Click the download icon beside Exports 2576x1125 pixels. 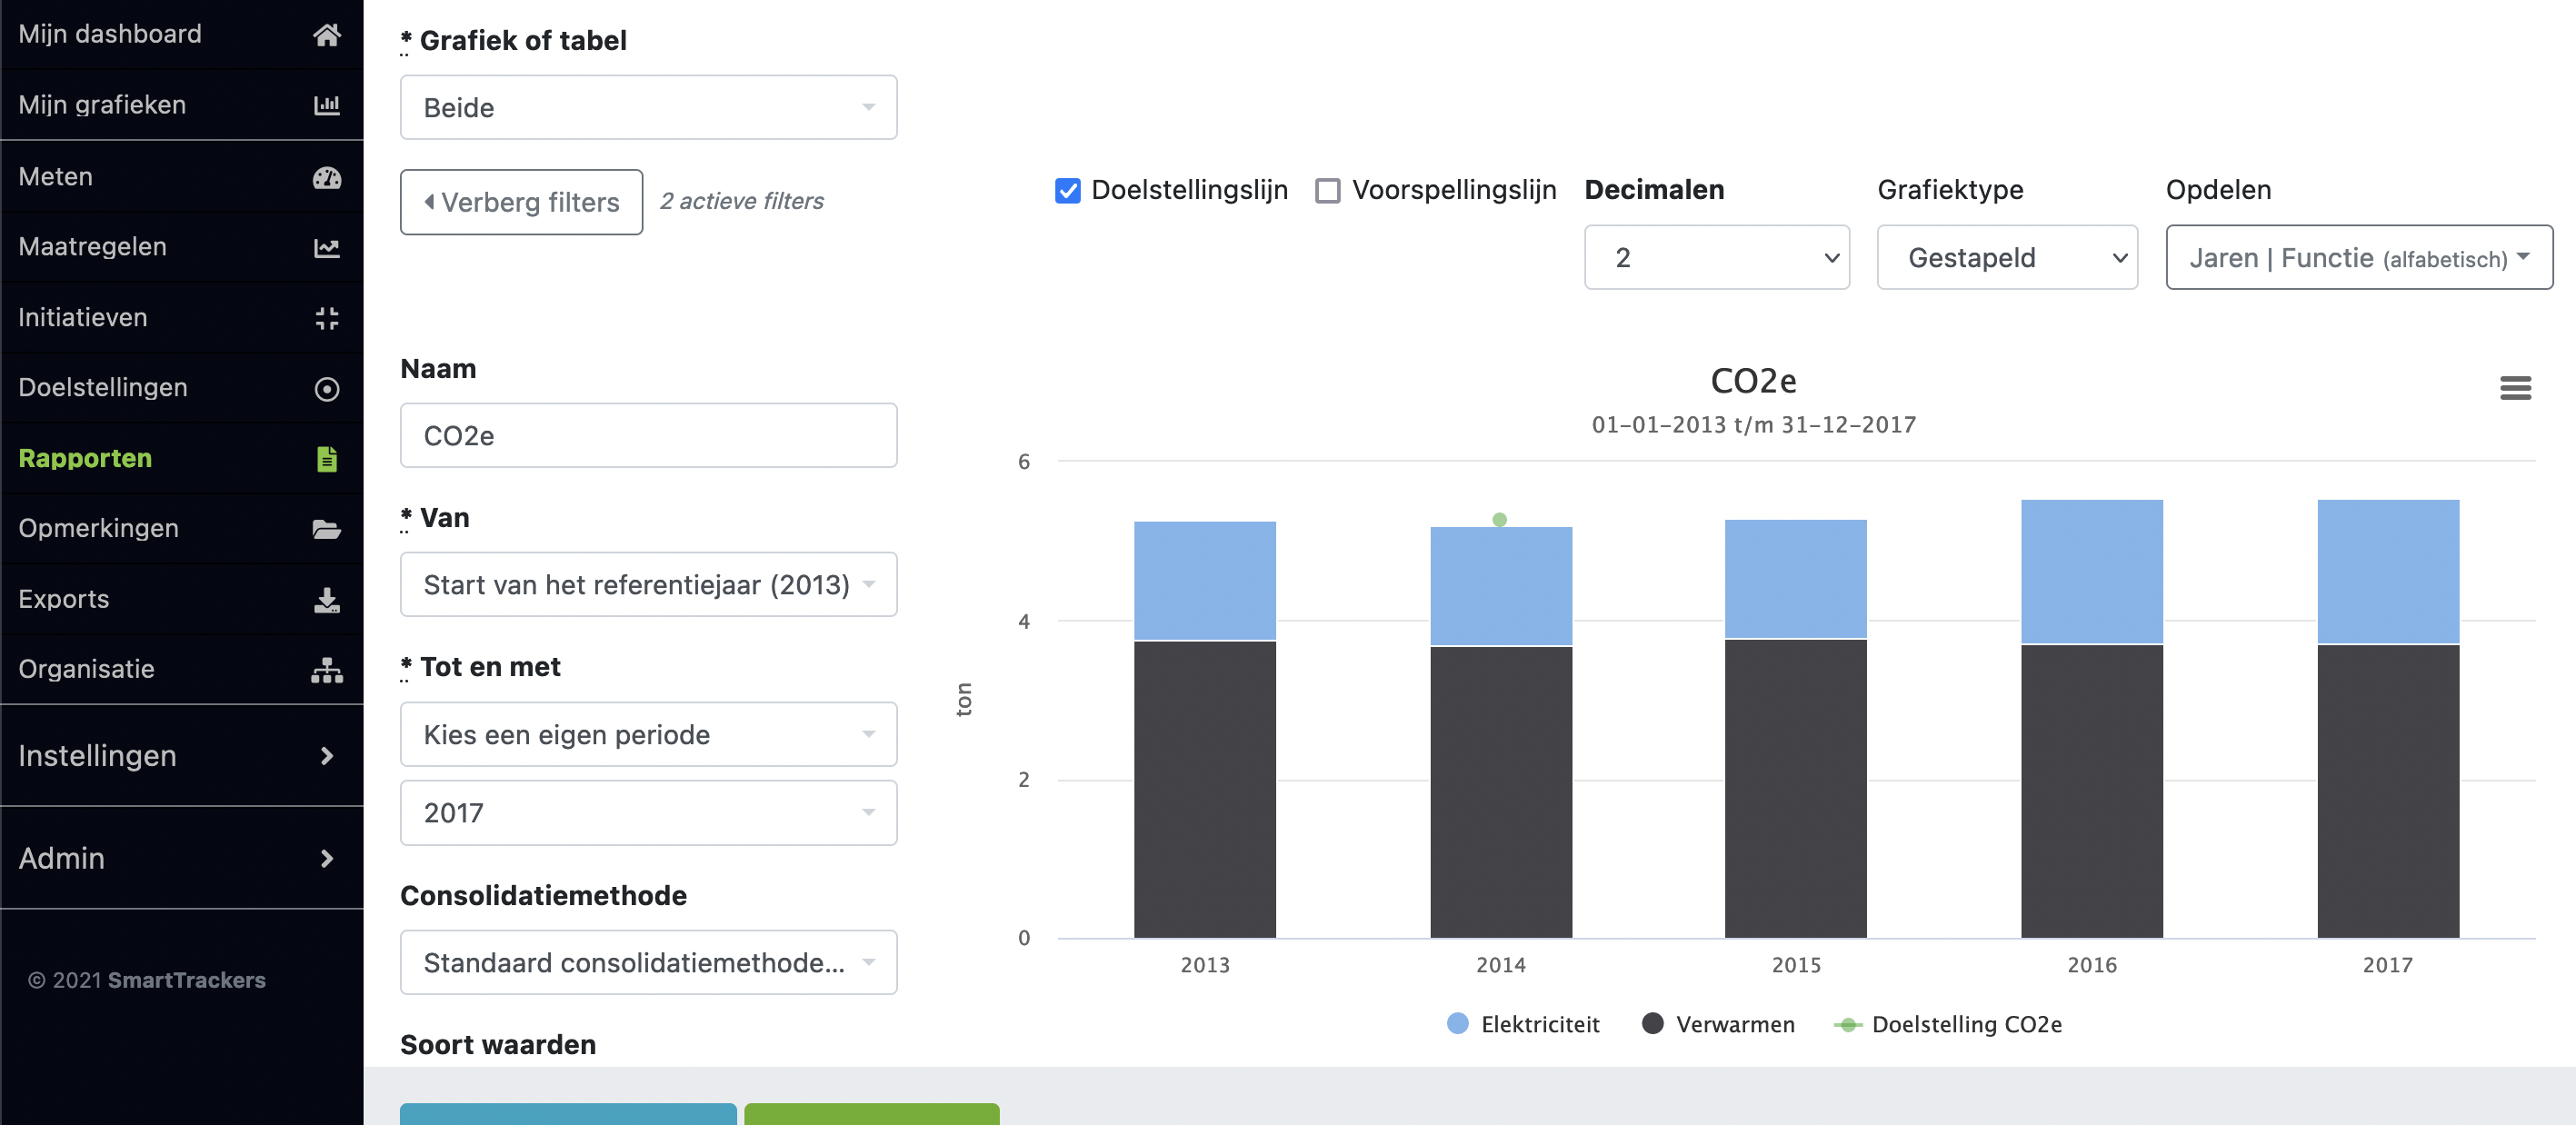[326, 599]
